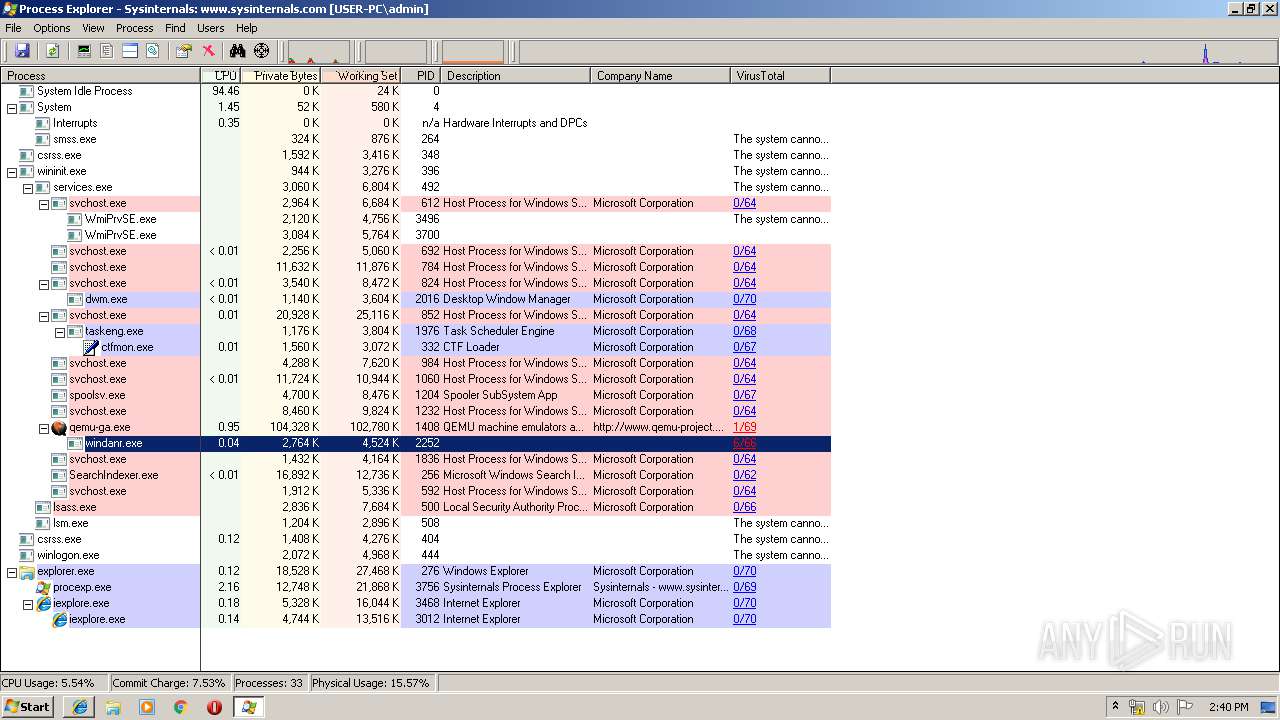Screen dimensions: 1280x720
Task: Open System Information graph icon
Action: pyautogui.click(x=84, y=51)
